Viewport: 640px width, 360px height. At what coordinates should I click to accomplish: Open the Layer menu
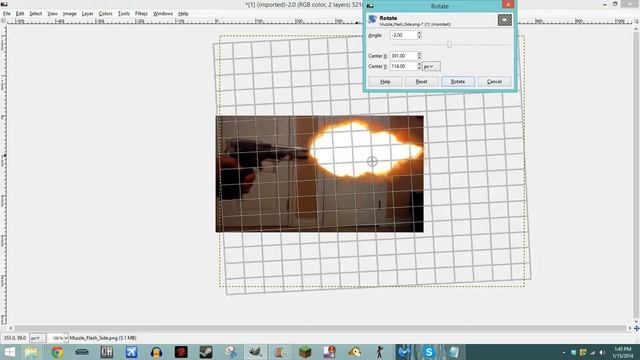click(87, 13)
